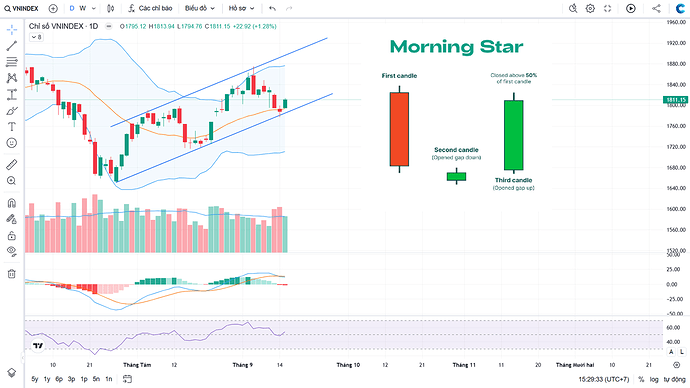Image resolution: width=690 pixels, height=388 pixels.
Task: Select the ruler measure tool
Action: (12, 165)
